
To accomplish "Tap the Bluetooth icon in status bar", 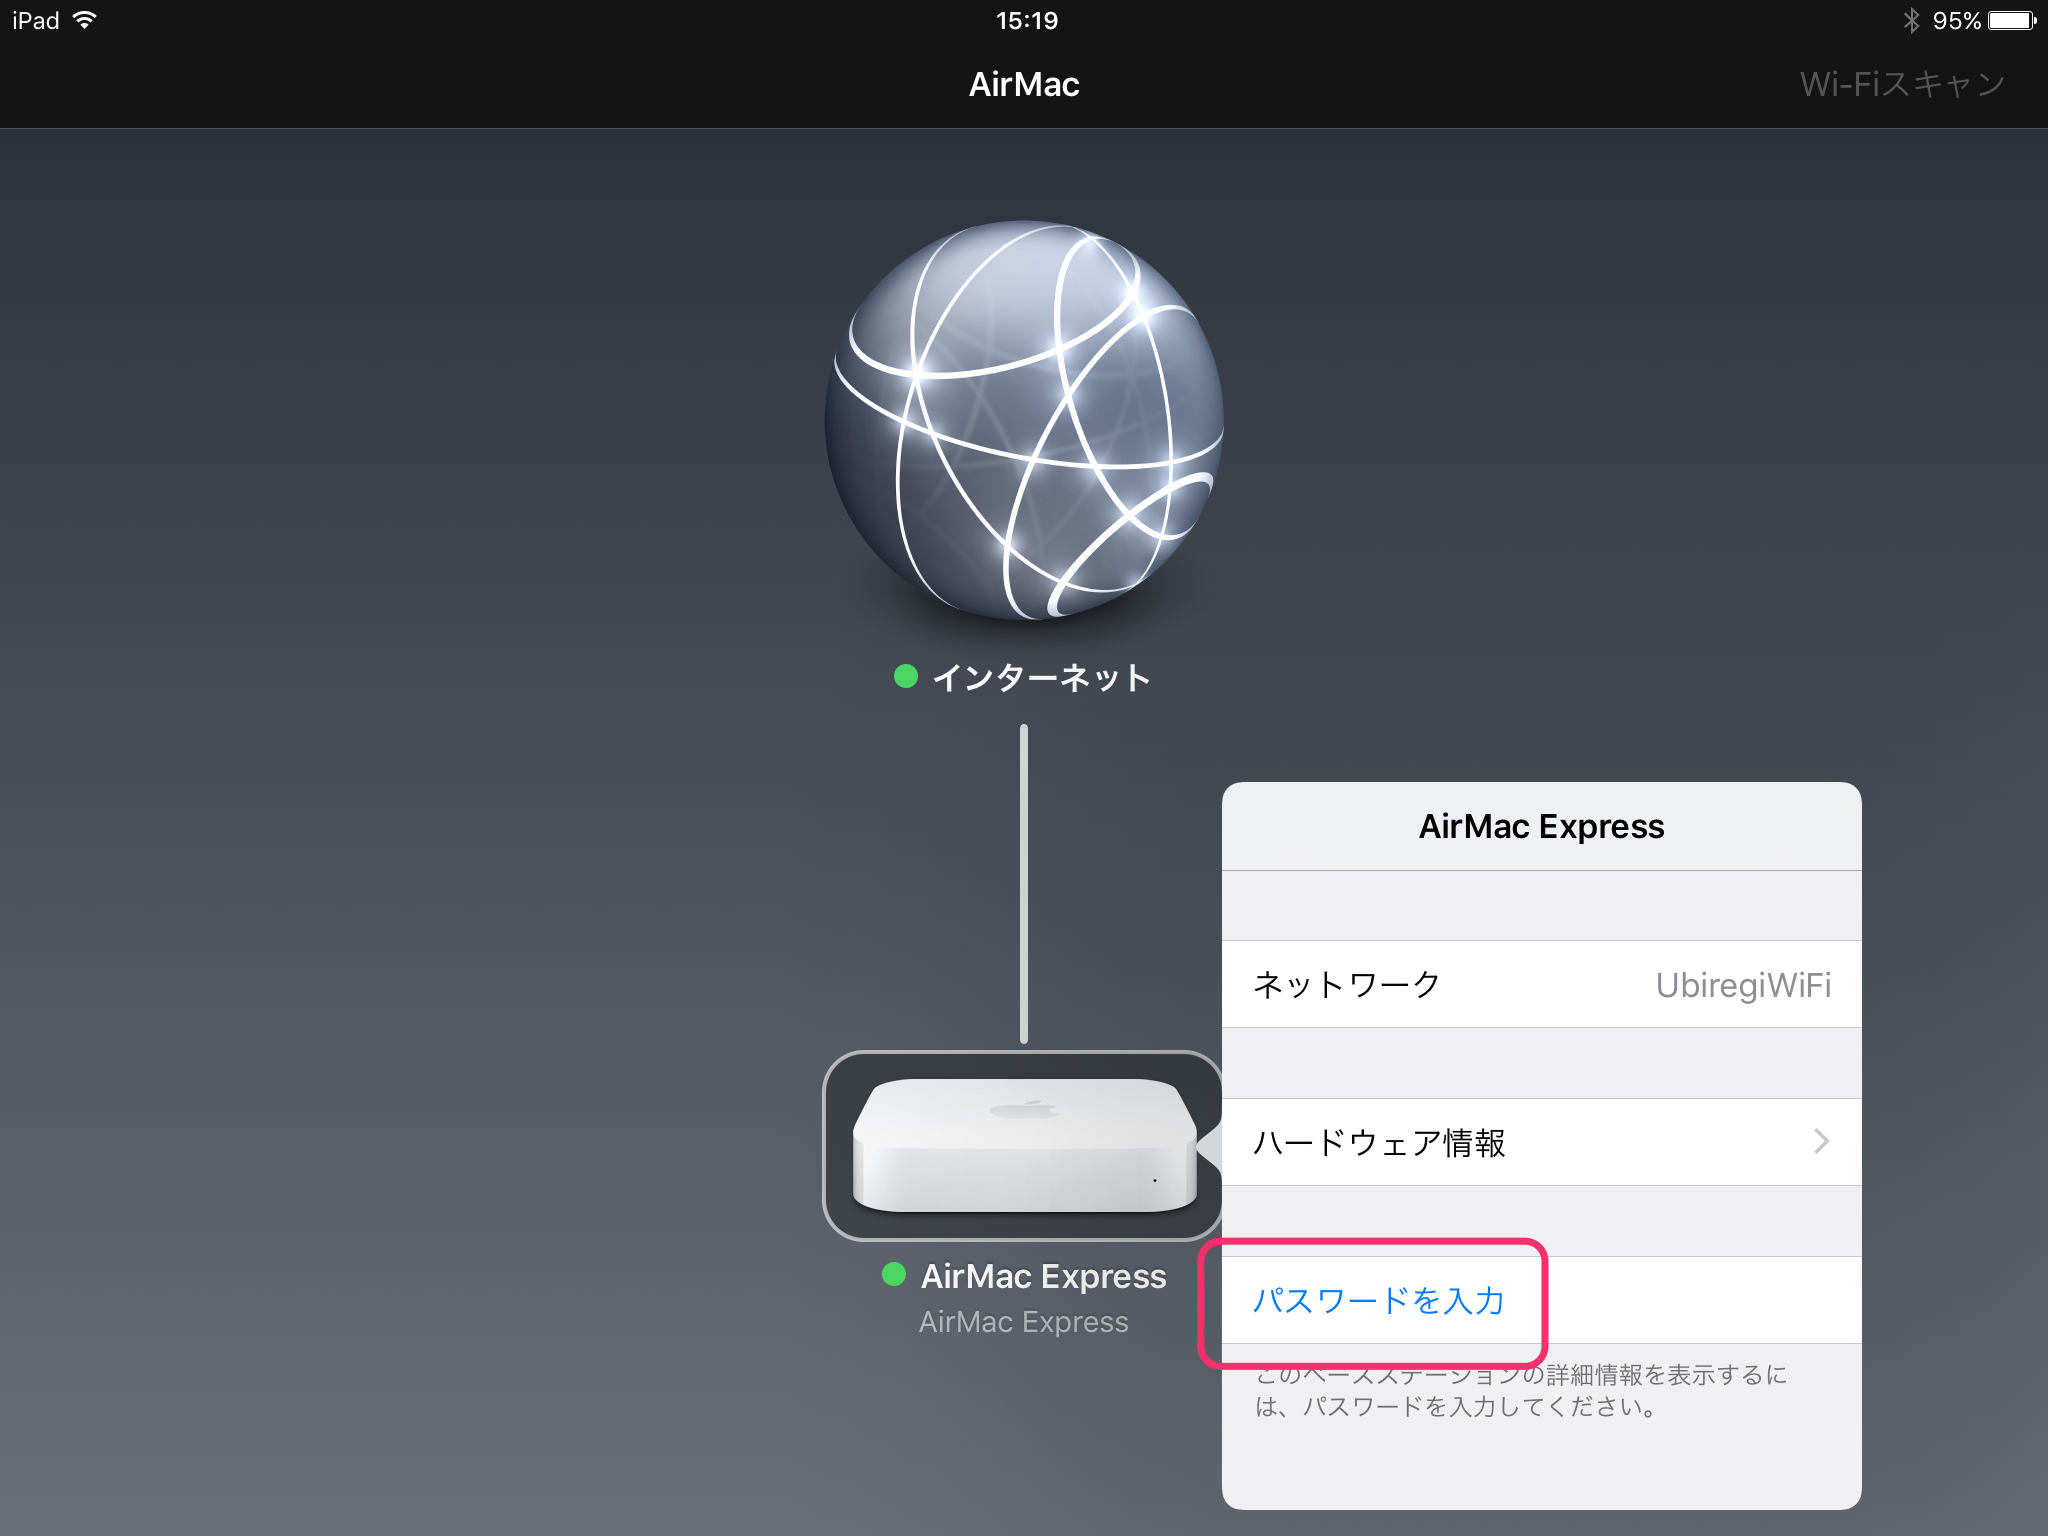I will tap(1911, 20).
